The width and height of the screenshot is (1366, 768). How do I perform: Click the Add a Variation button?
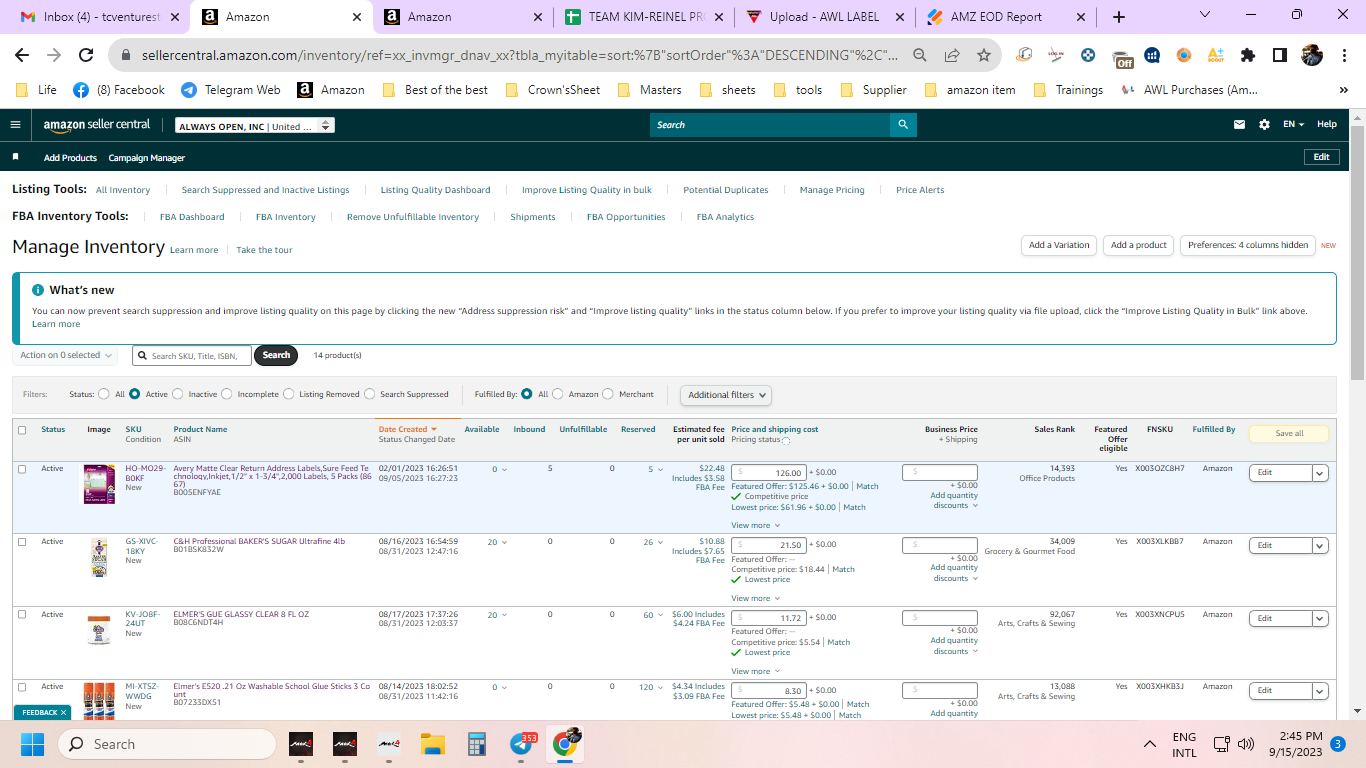click(x=1059, y=245)
